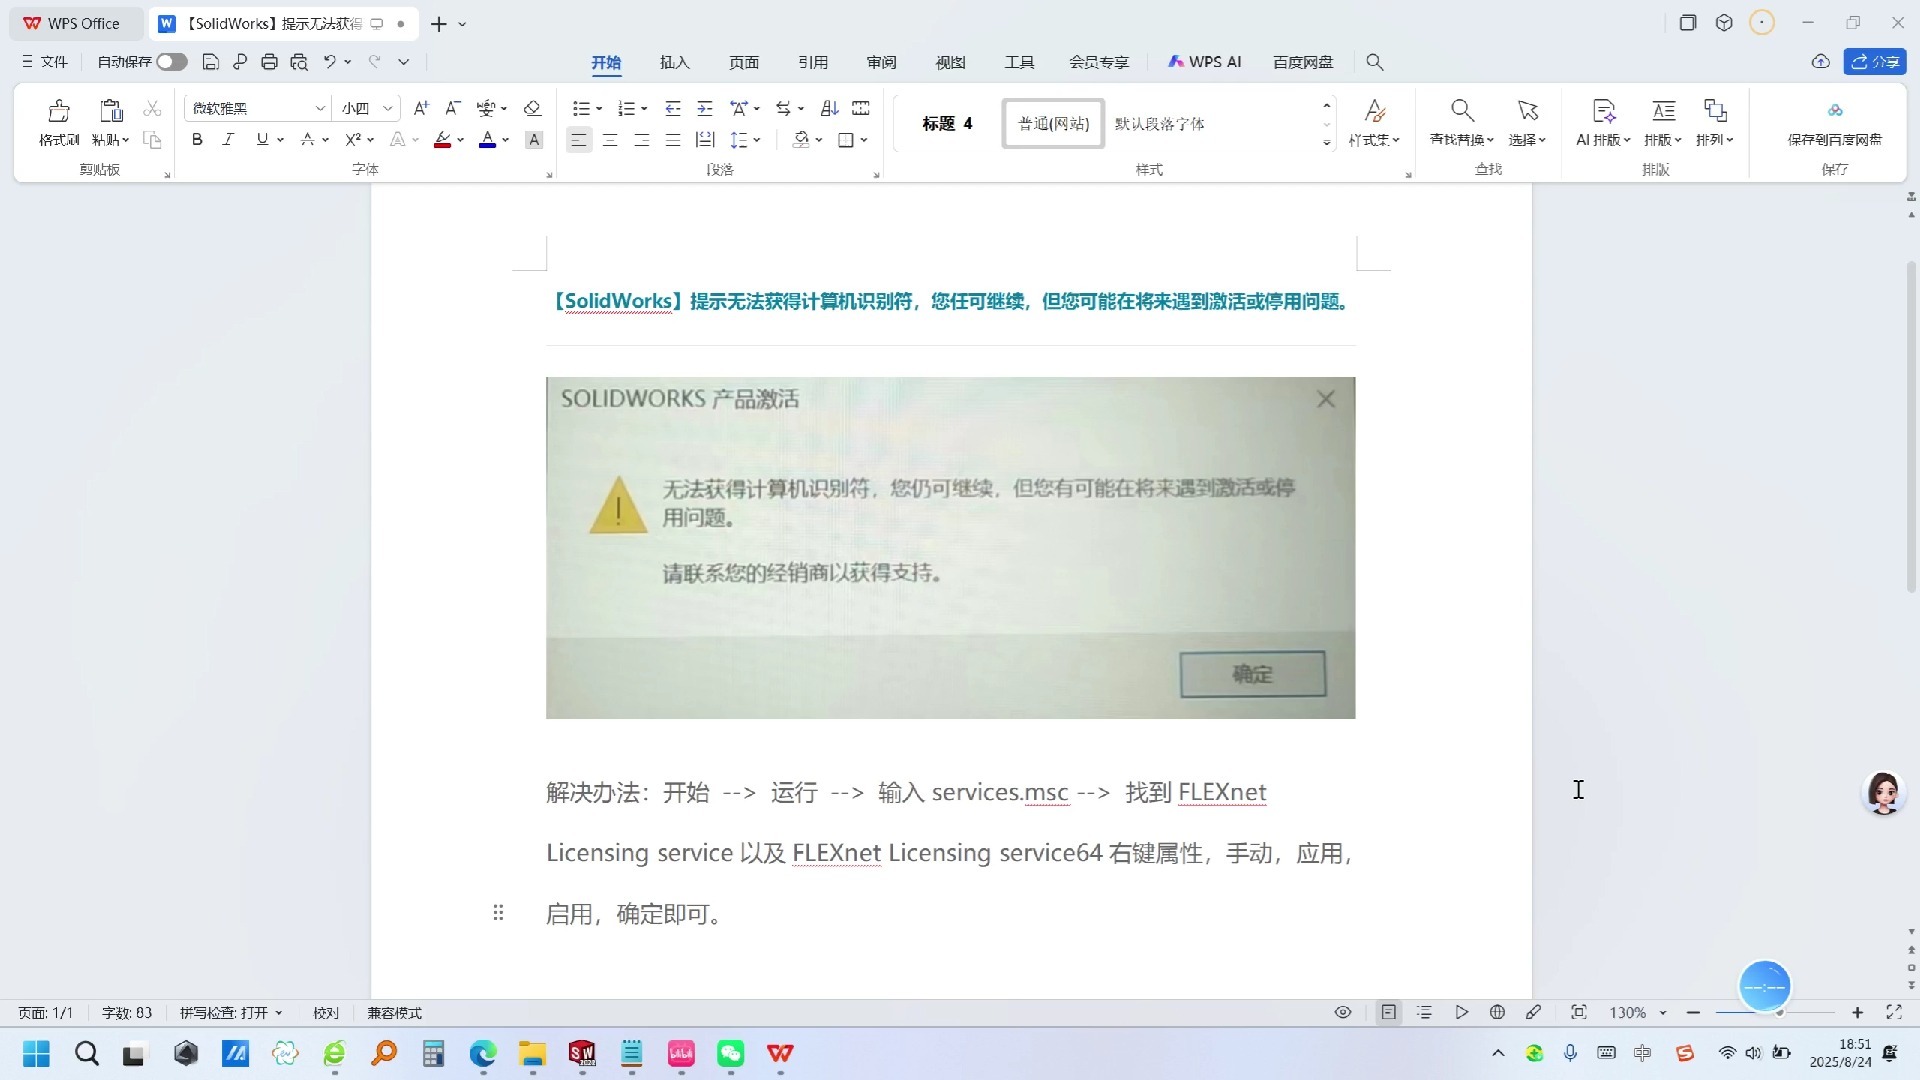Switch to page layout view in status bar
The width and height of the screenshot is (1920, 1080).
(x=1389, y=1013)
